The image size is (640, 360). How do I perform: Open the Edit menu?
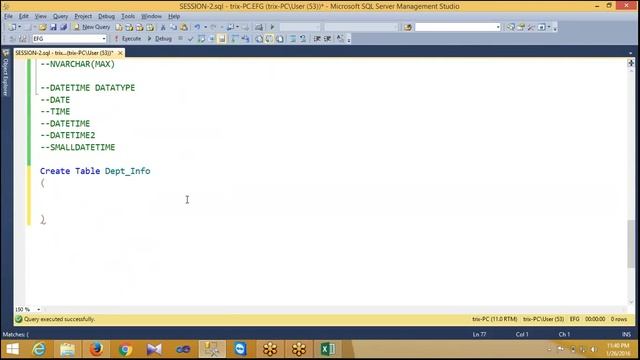pos(24,16)
